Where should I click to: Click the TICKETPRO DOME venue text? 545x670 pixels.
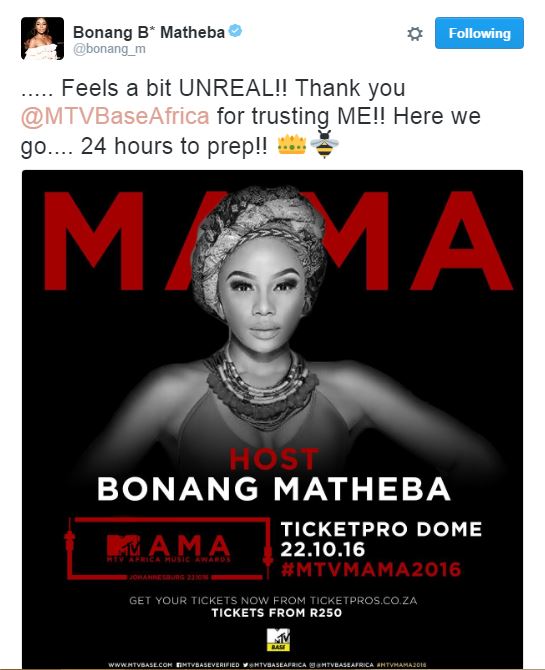(381, 529)
